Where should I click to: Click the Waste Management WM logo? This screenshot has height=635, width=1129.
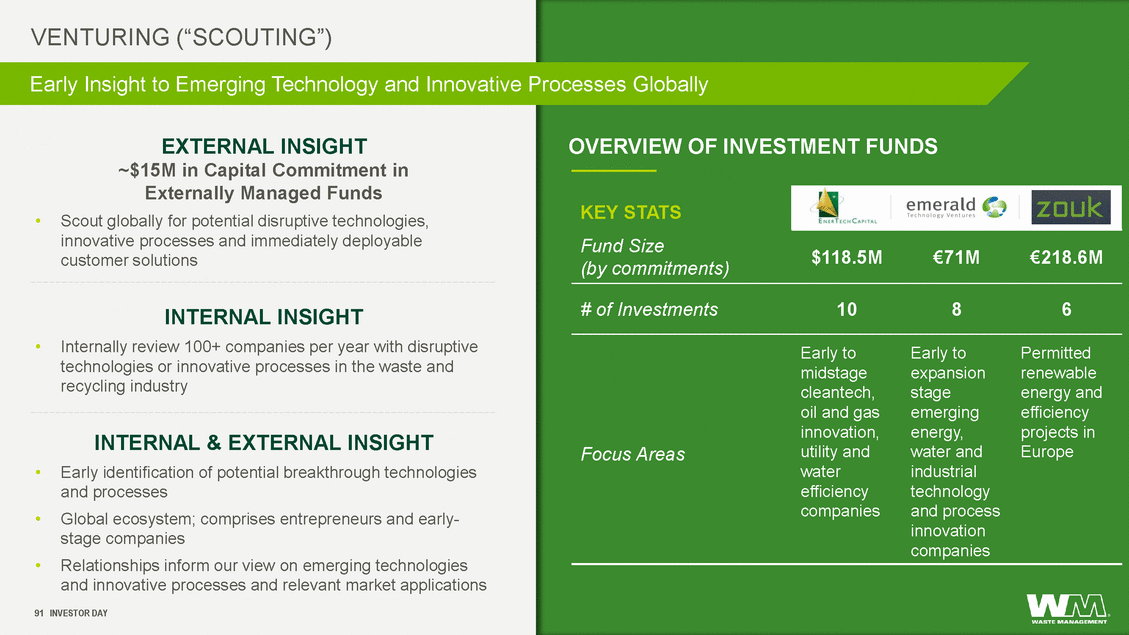tap(1068, 608)
